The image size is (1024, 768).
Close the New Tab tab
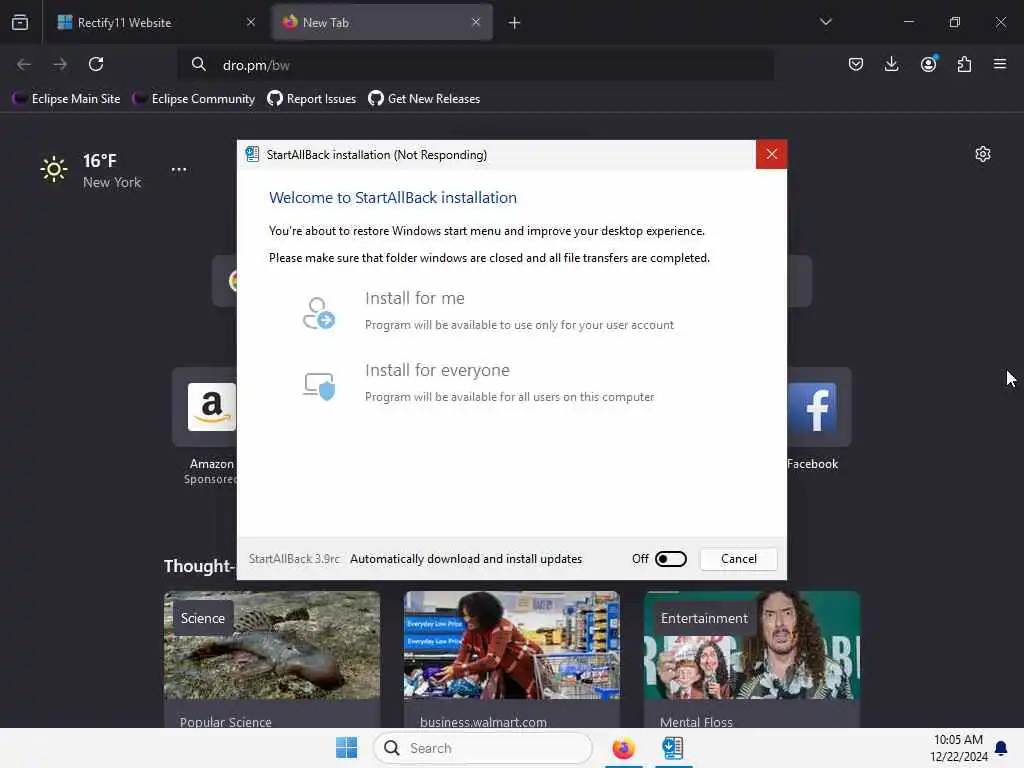tap(476, 22)
